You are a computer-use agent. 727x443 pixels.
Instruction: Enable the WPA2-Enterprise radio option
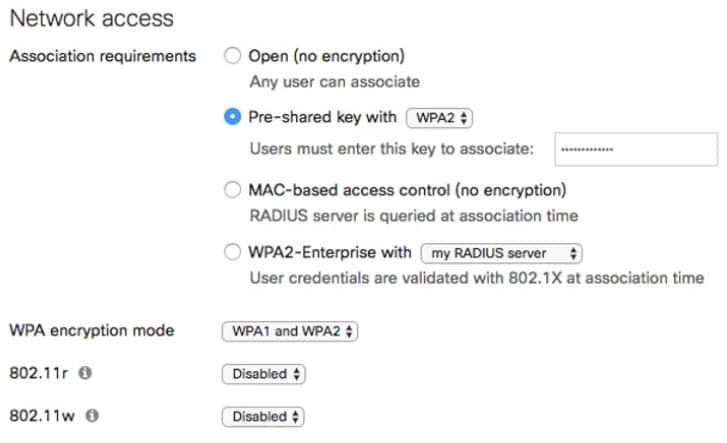pyautogui.click(x=233, y=253)
